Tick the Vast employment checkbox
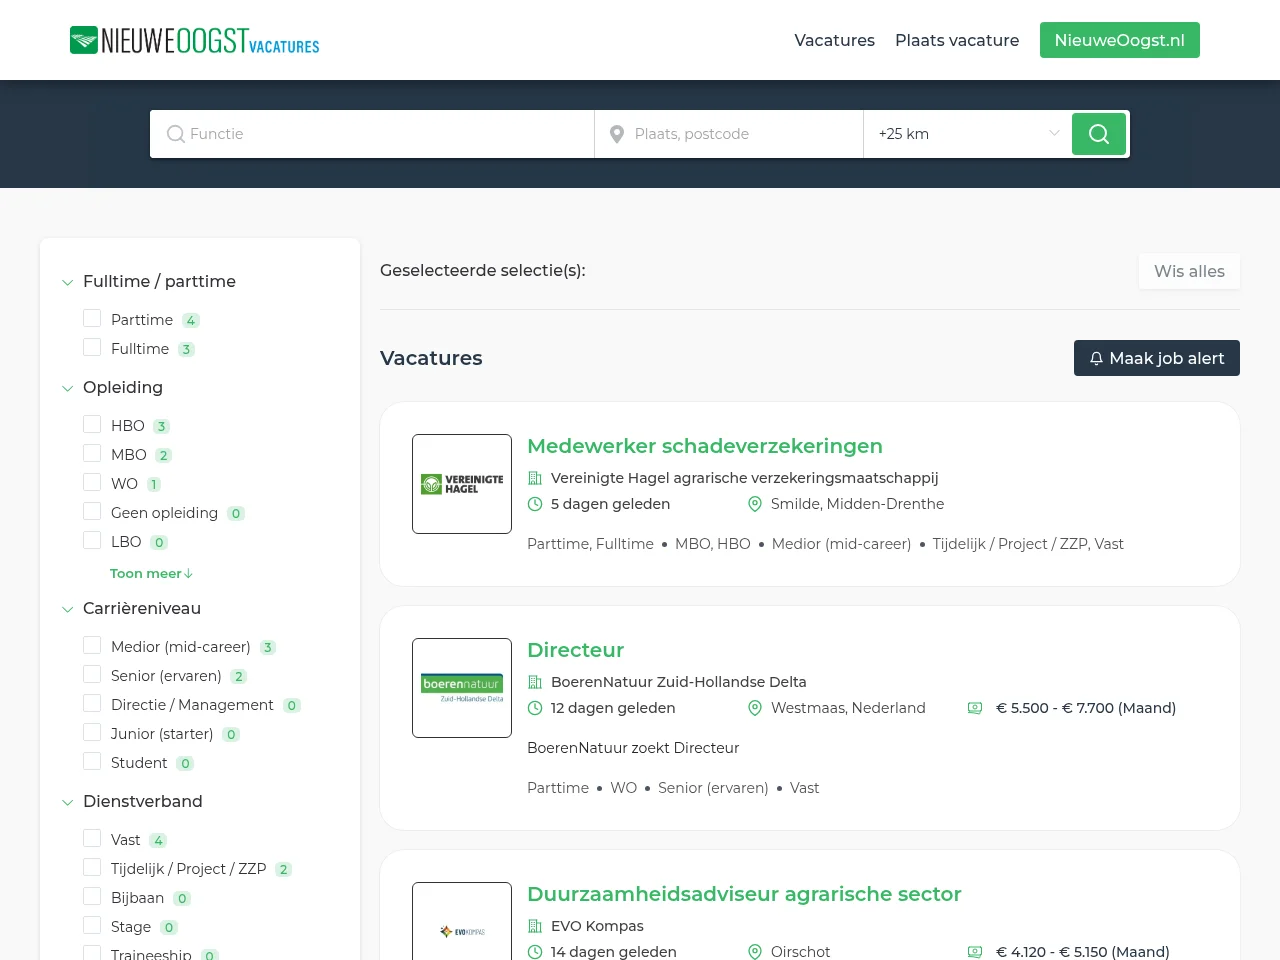Viewport: 1280px width, 960px height. pyautogui.click(x=92, y=838)
